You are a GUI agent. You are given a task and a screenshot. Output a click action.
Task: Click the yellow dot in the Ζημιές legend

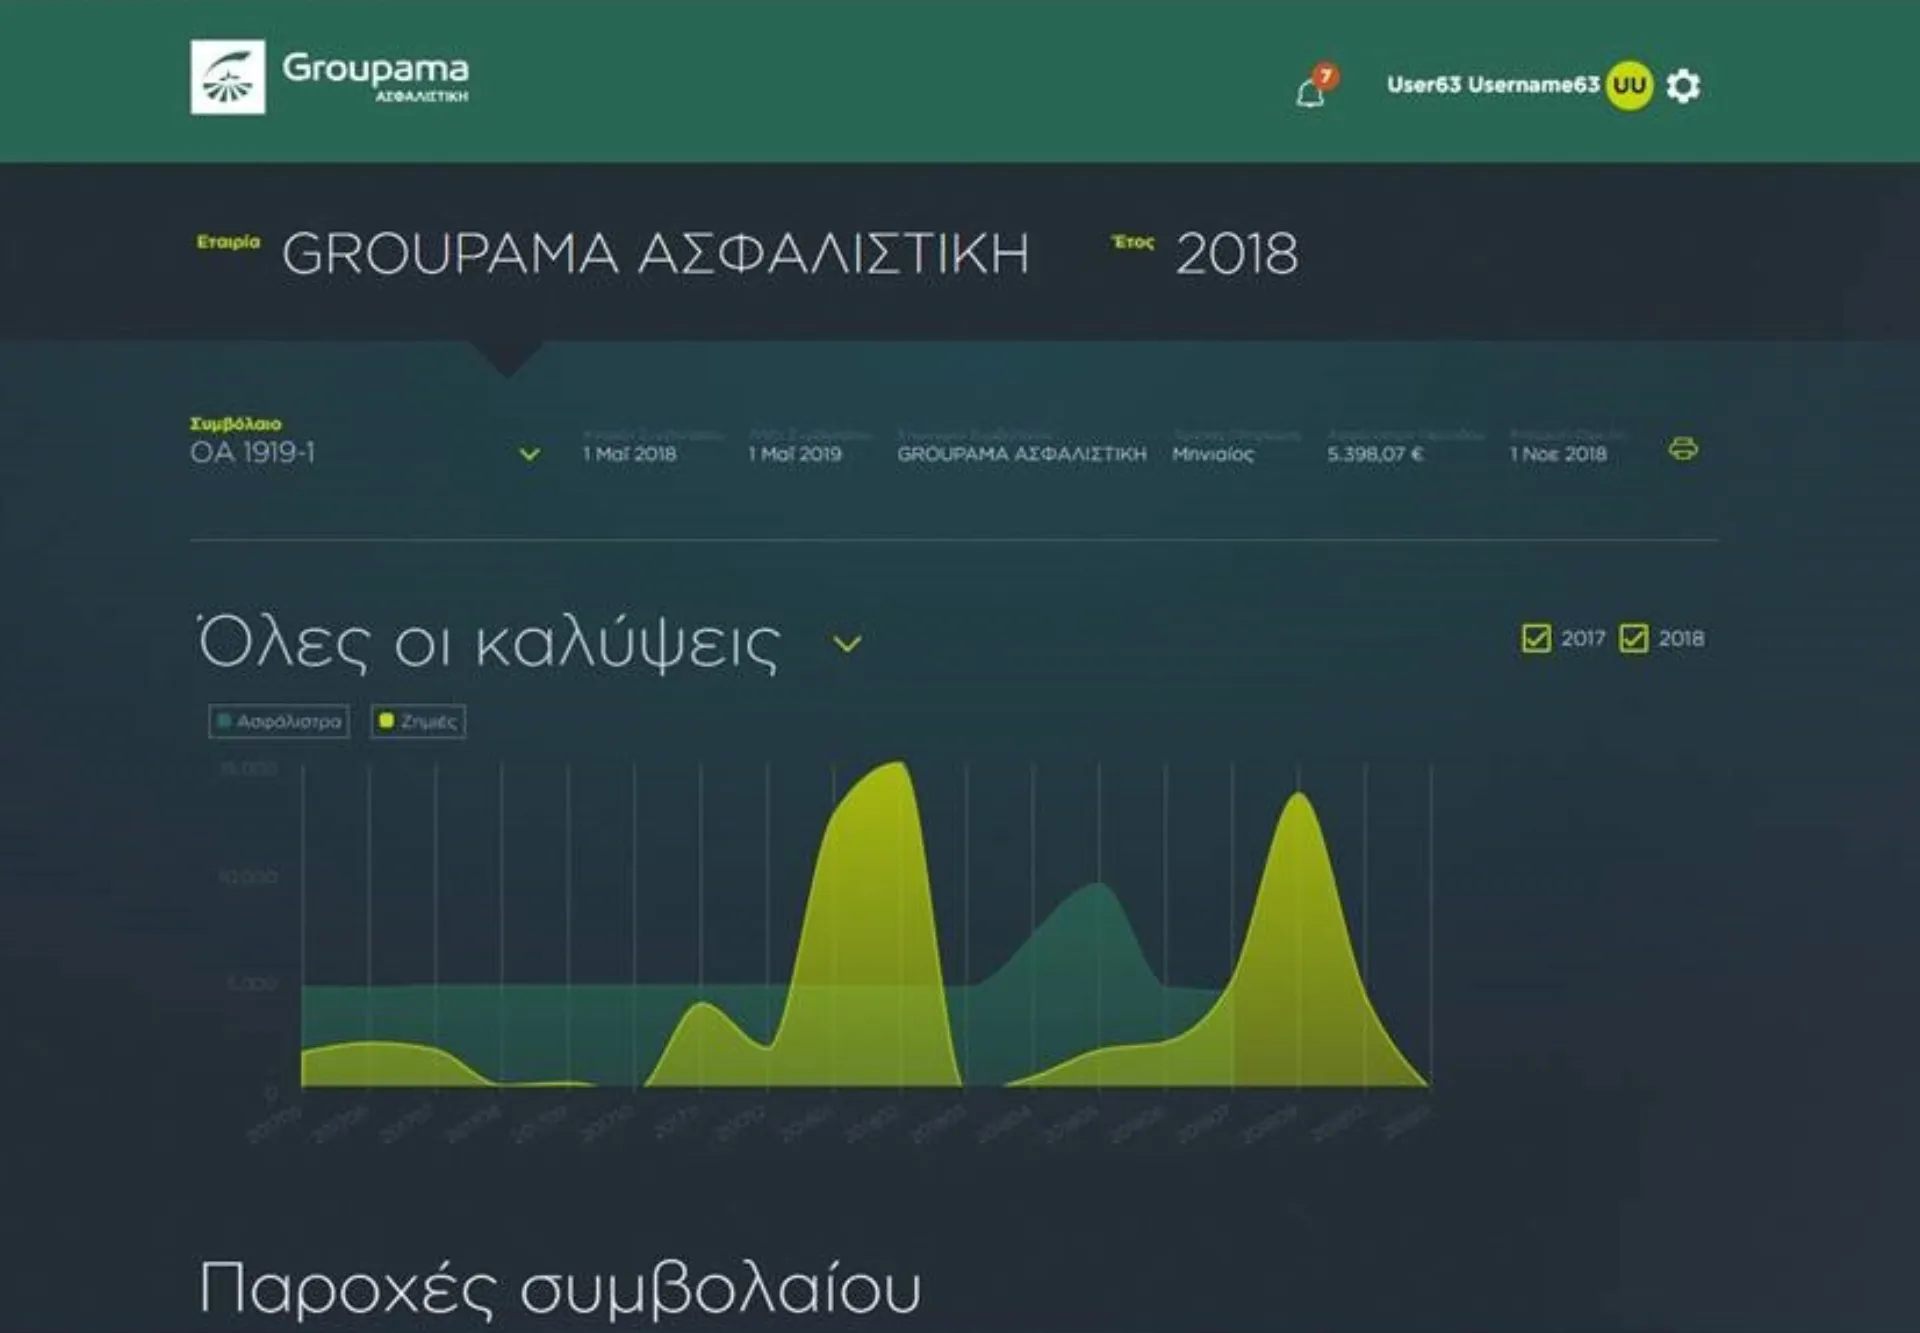point(385,721)
